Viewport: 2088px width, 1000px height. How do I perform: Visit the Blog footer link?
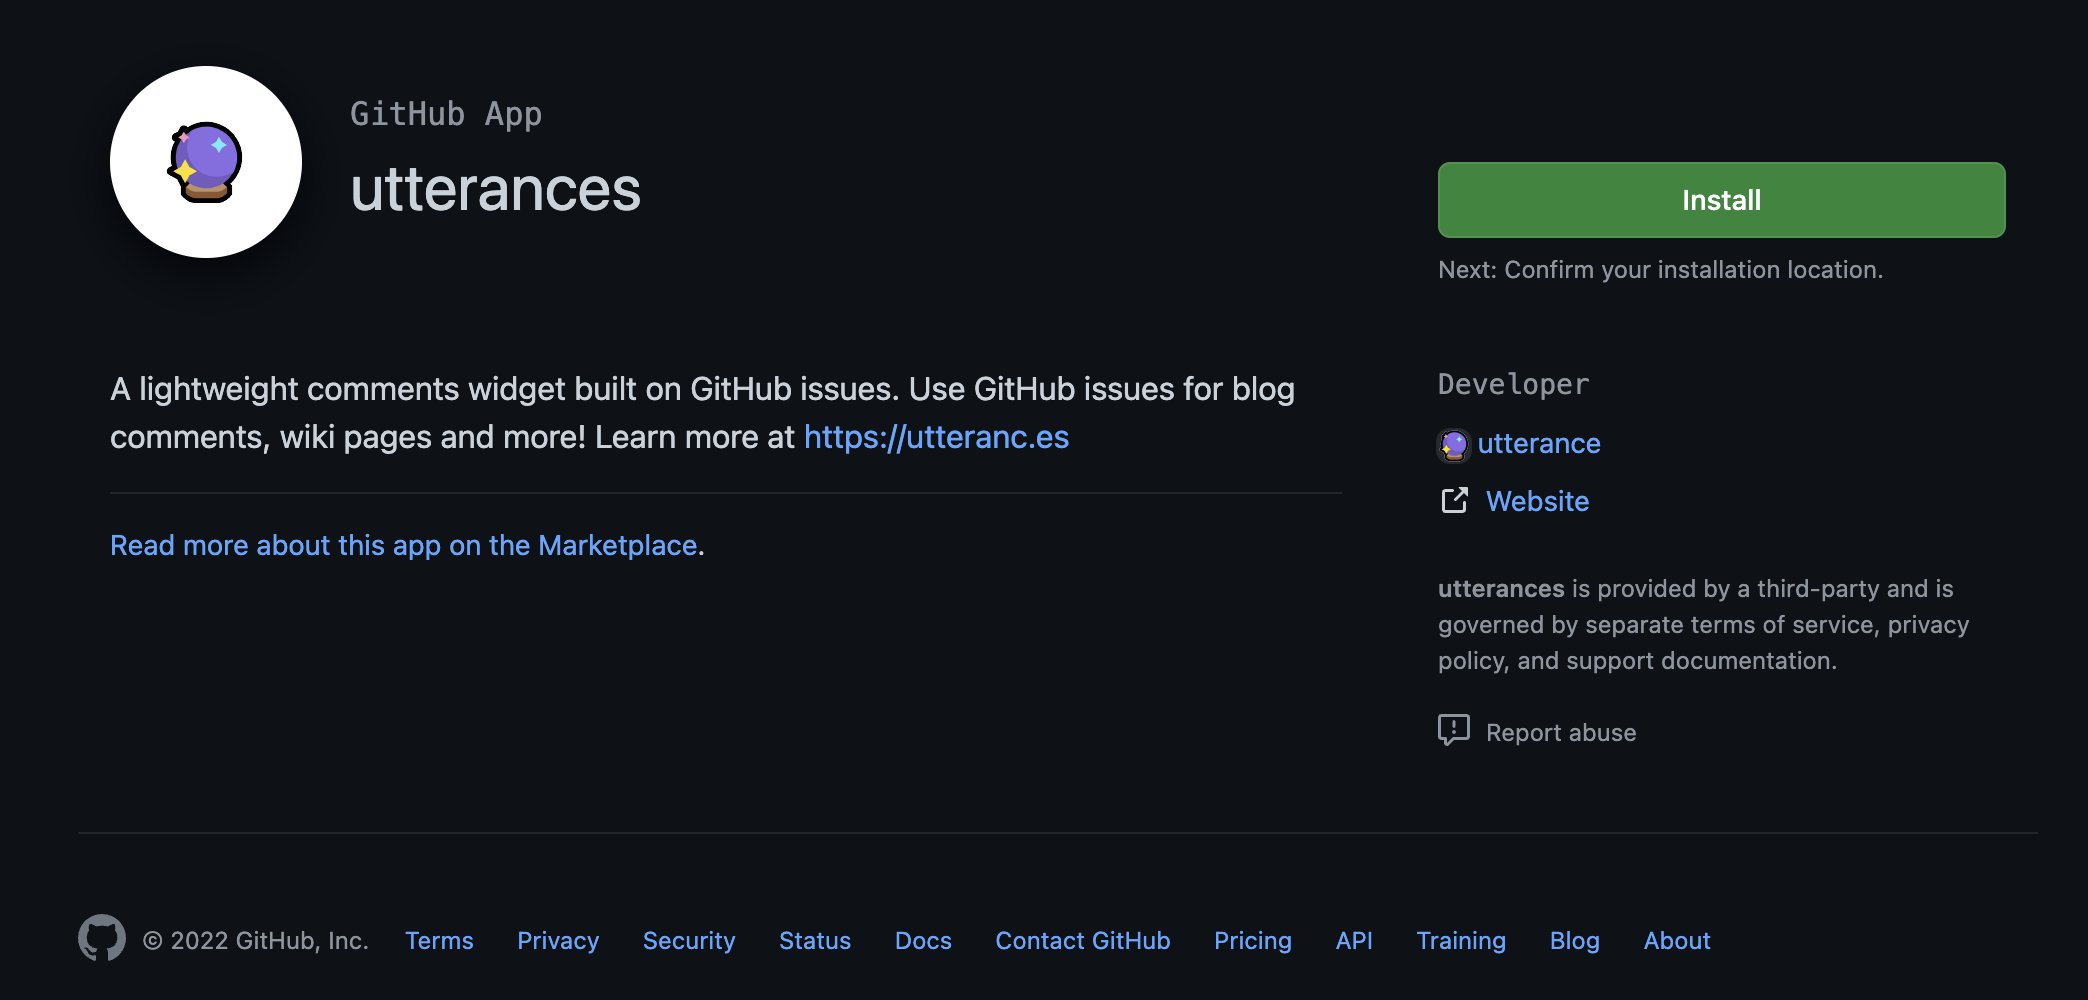pos(1574,941)
